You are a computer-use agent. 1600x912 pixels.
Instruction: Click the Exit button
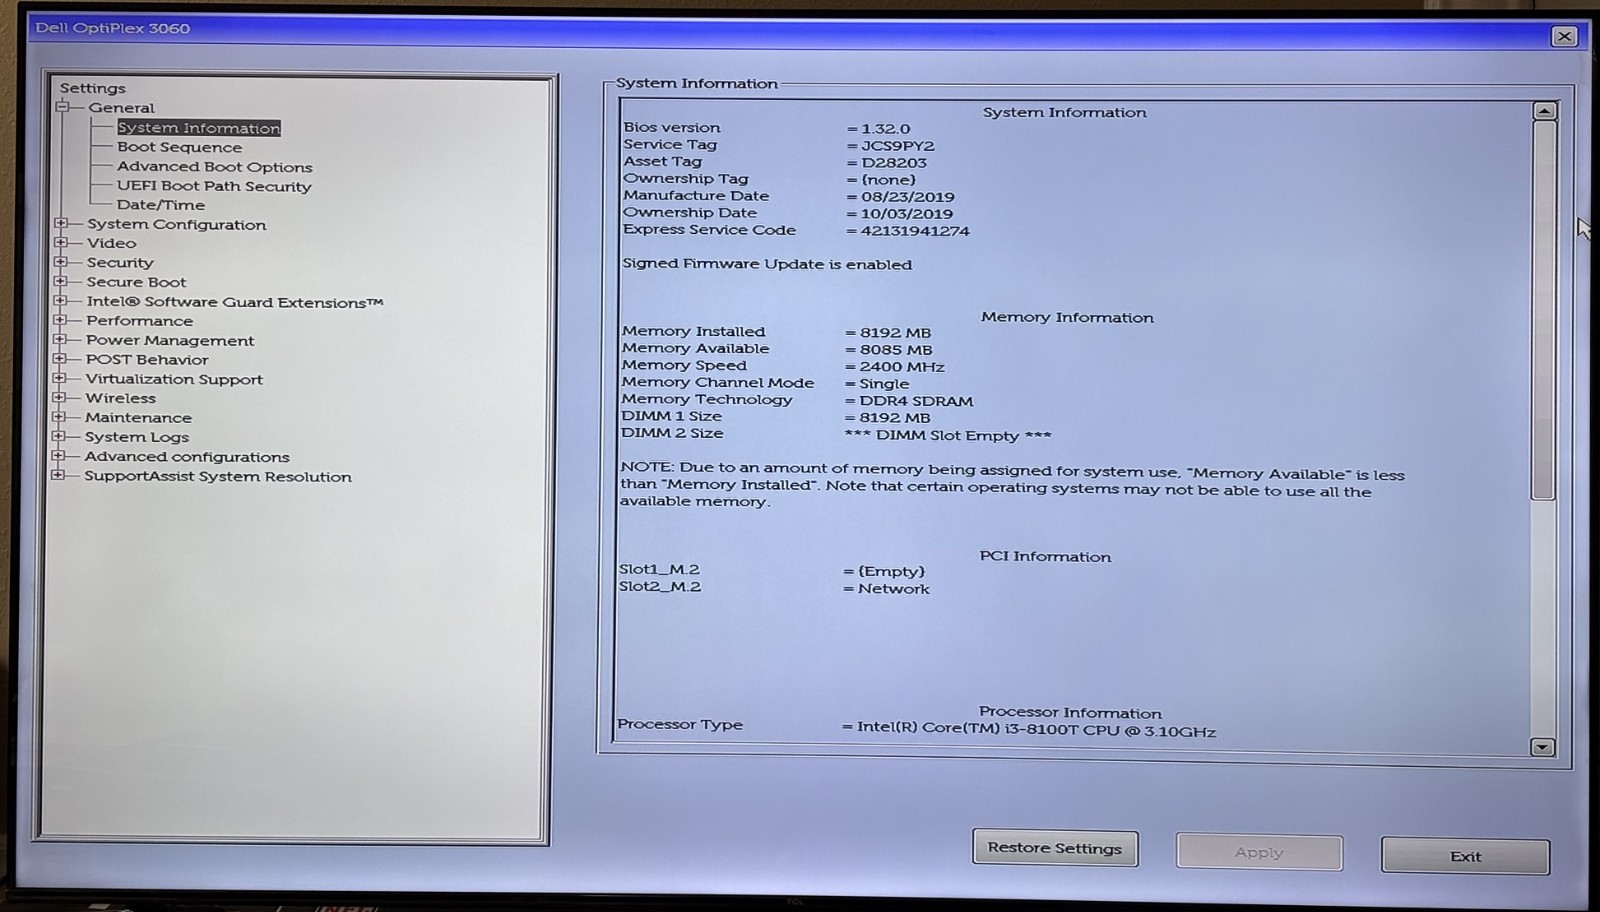(x=1465, y=856)
